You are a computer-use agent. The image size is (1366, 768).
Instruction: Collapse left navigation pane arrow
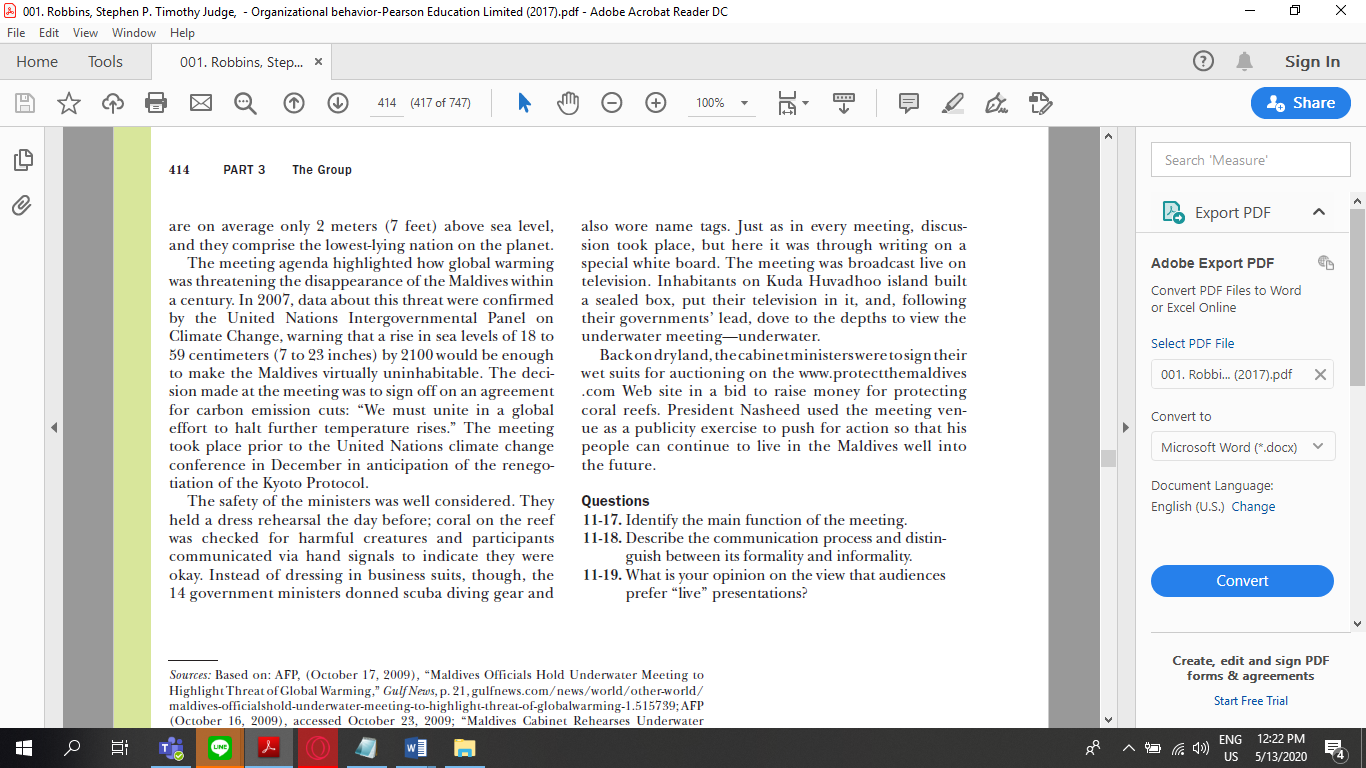(x=54, y=427)
